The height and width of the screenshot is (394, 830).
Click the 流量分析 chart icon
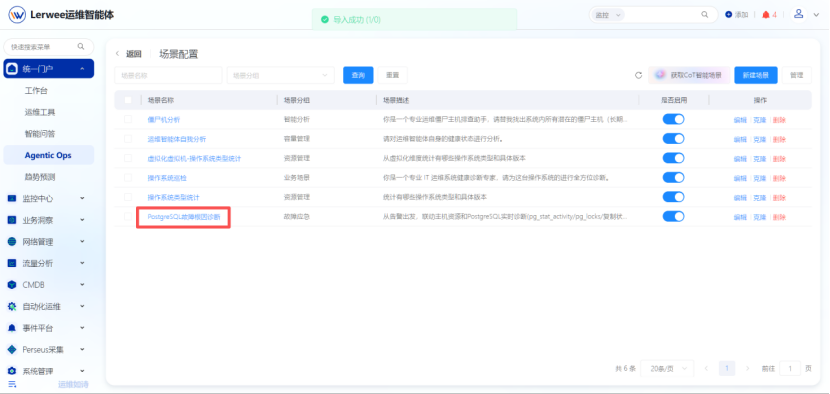pyautogui.click(x=12, y=263)
